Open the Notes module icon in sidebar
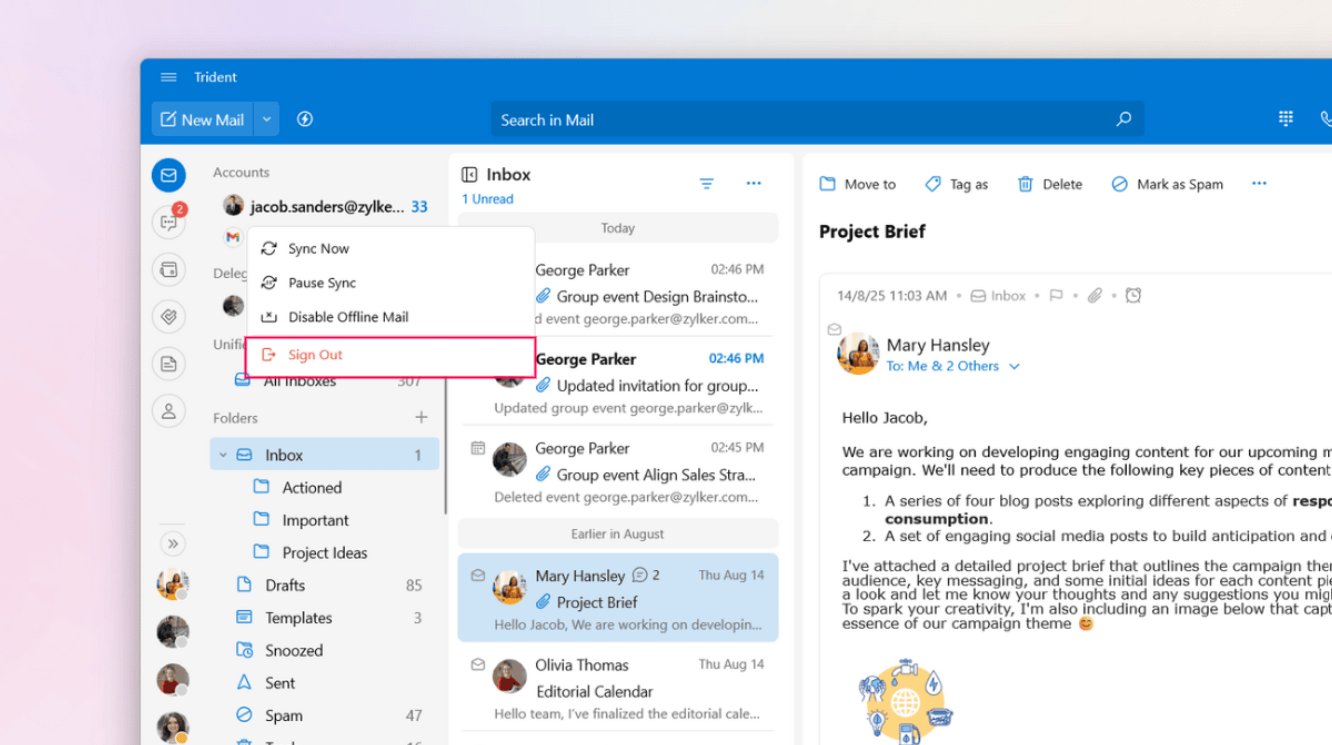The image size is (1332, 745). coord(169,364)
